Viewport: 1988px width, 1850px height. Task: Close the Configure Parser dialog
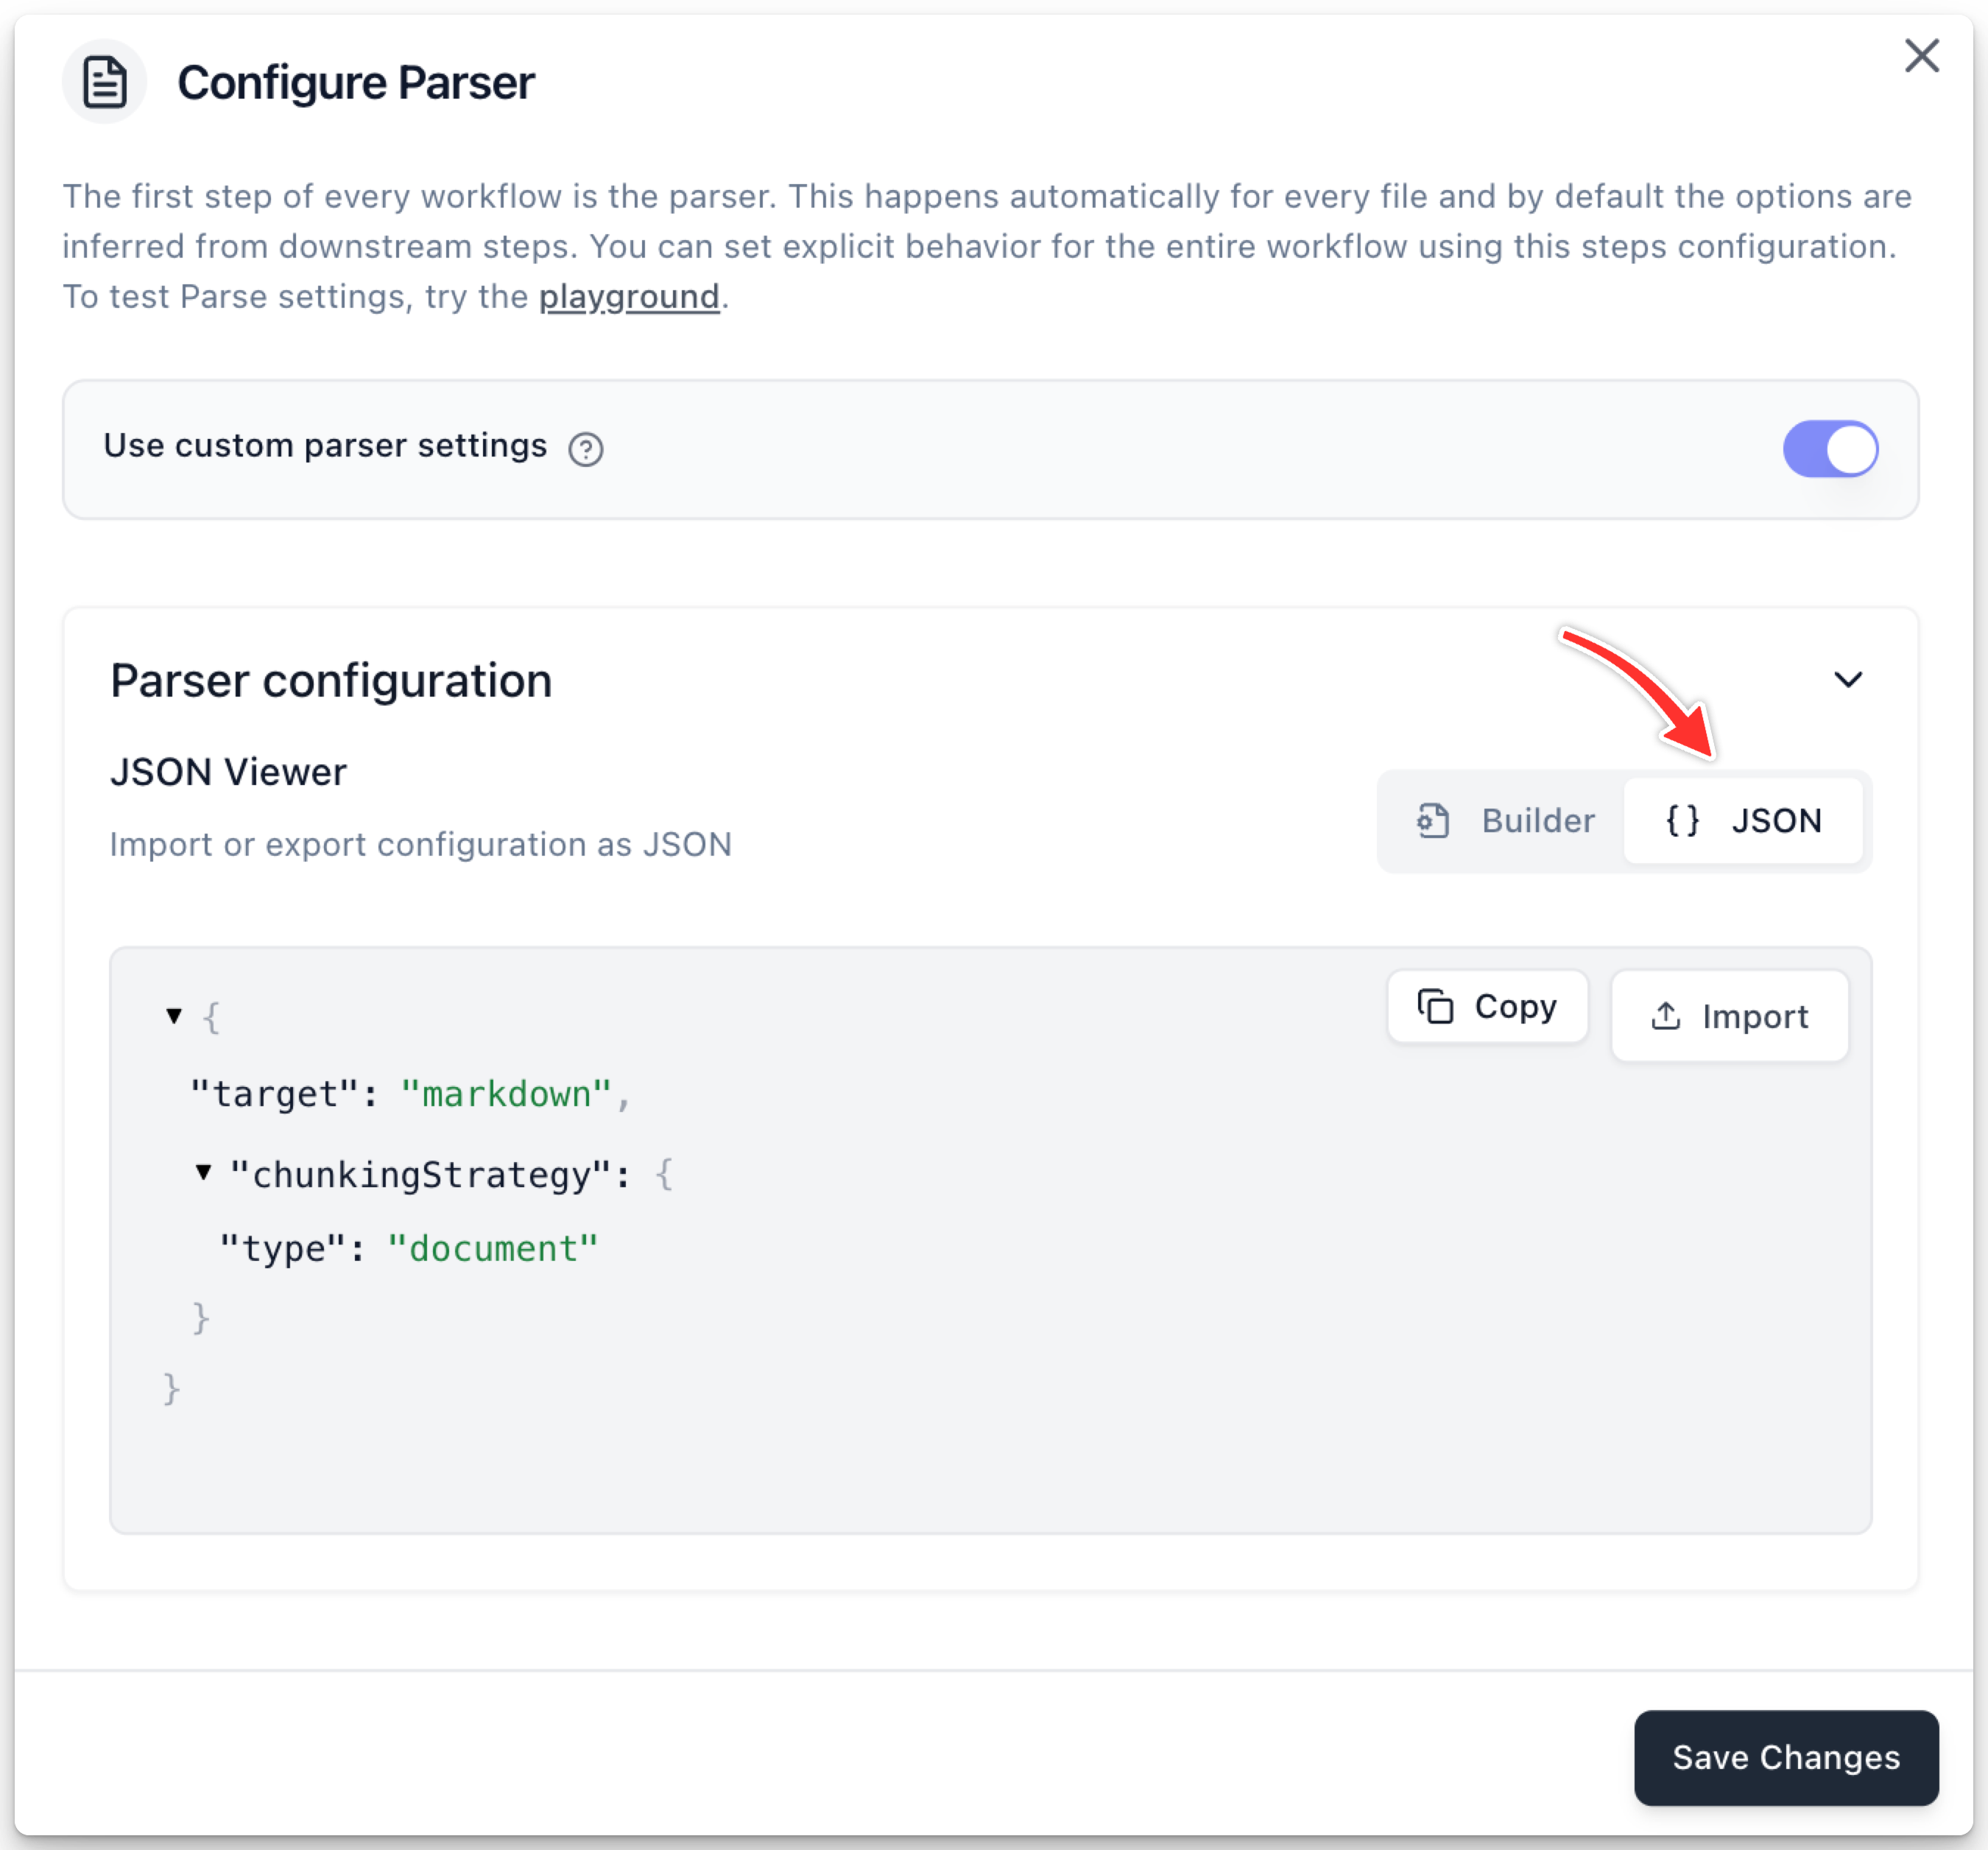click(x=1920, y=57)
